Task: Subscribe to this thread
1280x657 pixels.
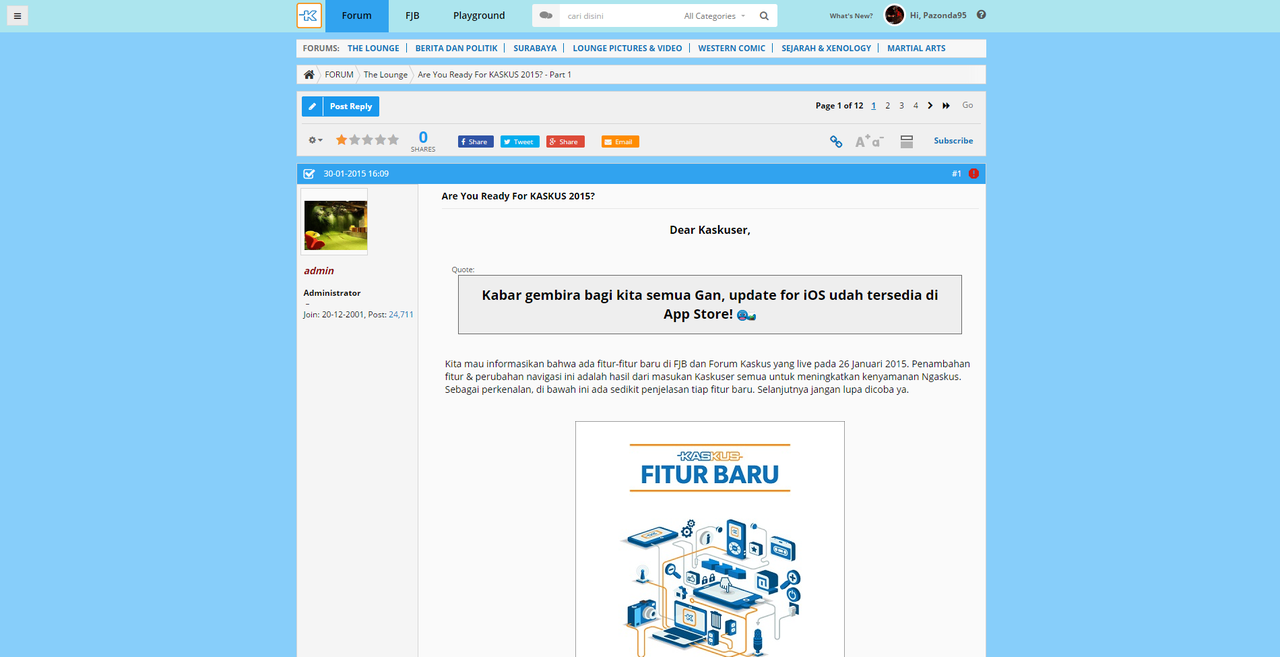Action: [953, 141]
